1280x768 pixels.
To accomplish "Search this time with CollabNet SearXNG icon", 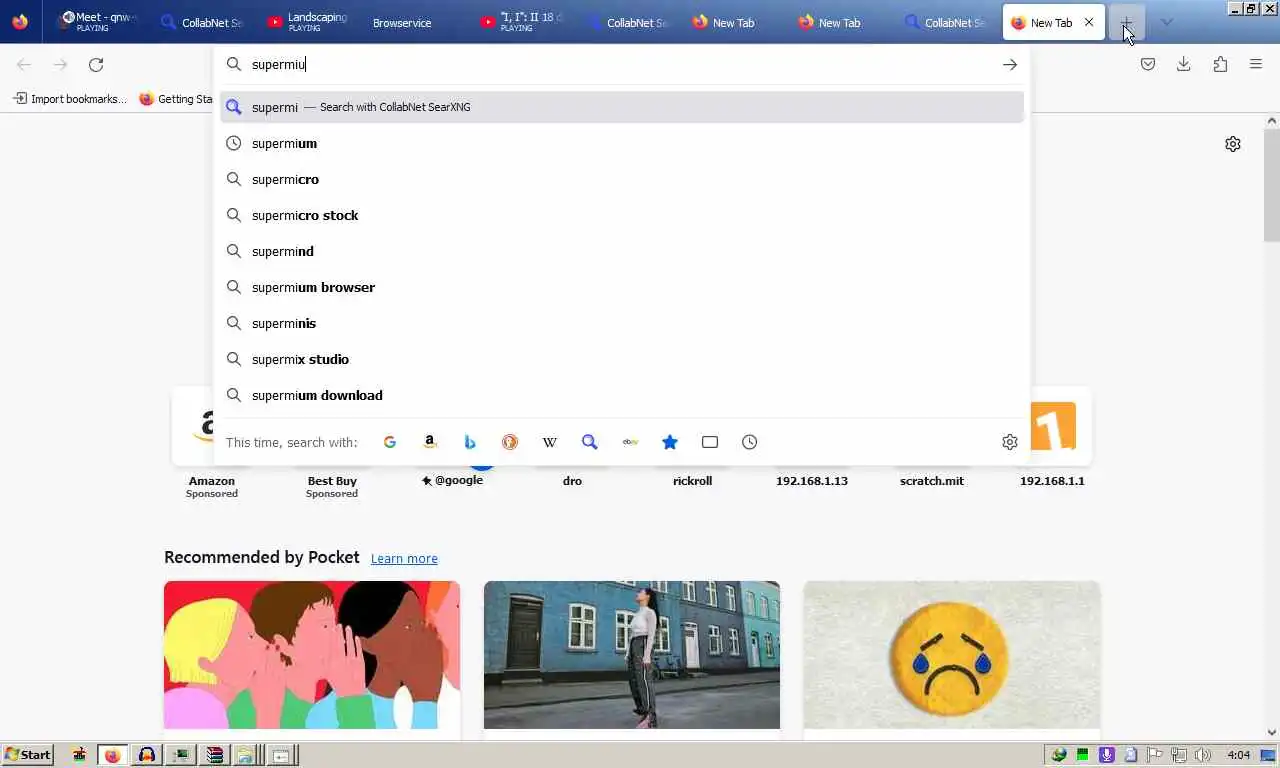I will (x=590, y=442).
